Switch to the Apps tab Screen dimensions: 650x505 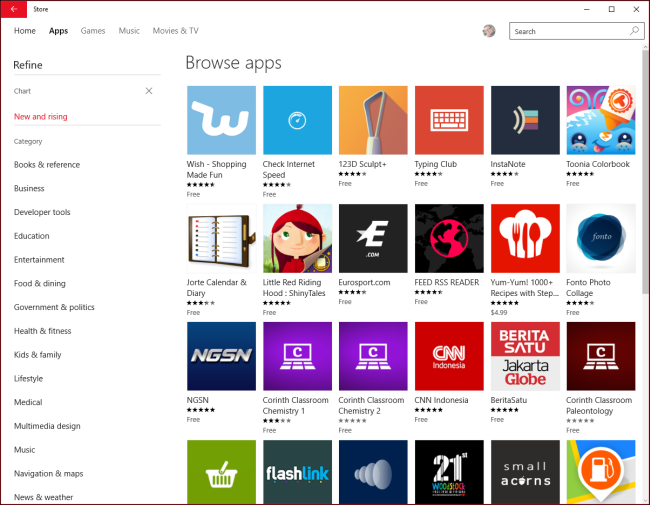(x=58, y=31)
